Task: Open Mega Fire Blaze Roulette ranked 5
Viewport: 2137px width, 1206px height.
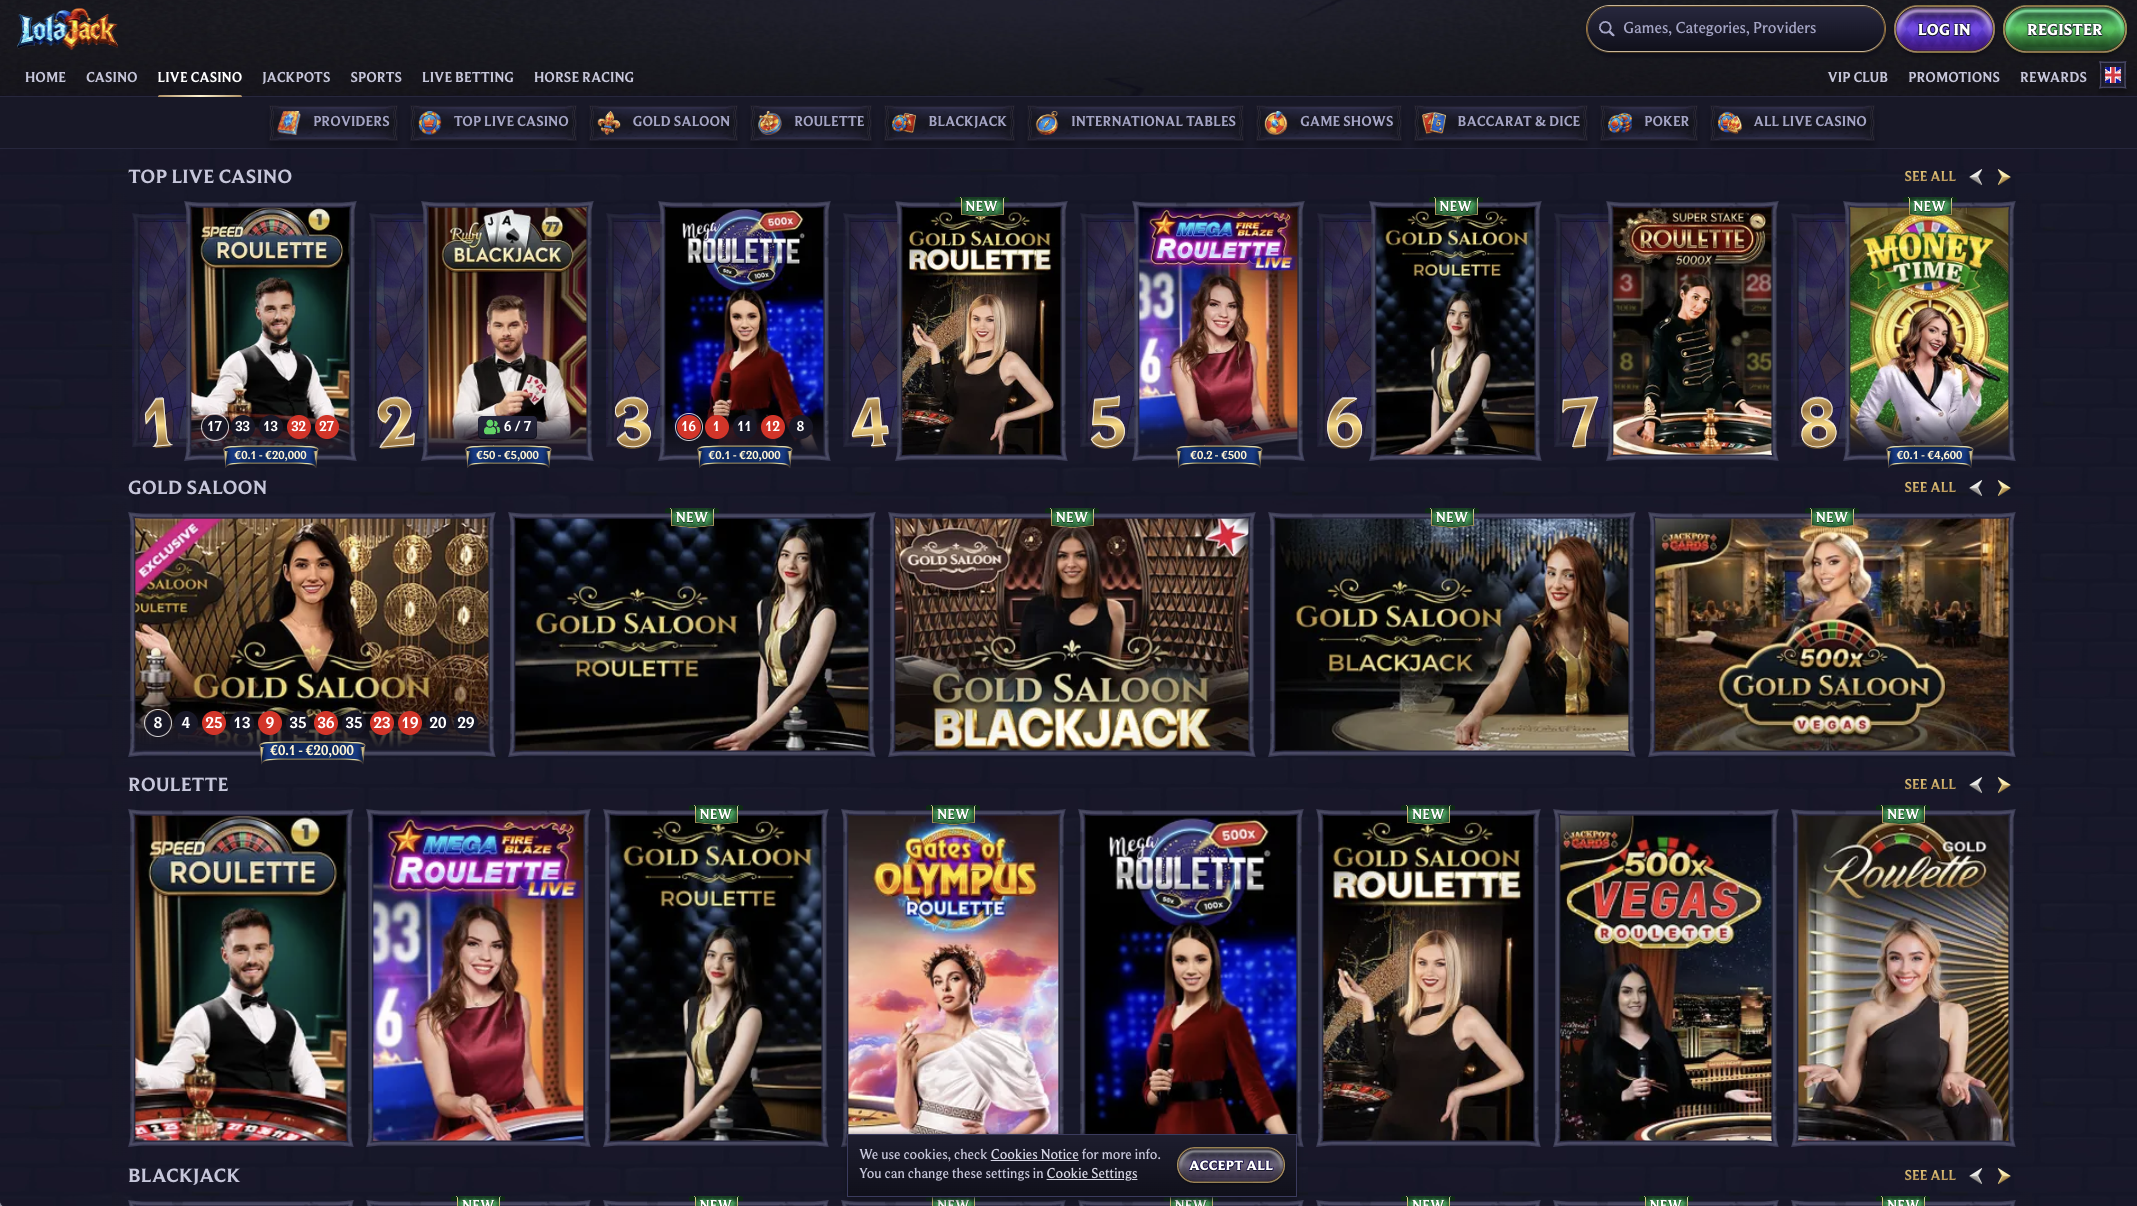Action: coord(1217,330)
